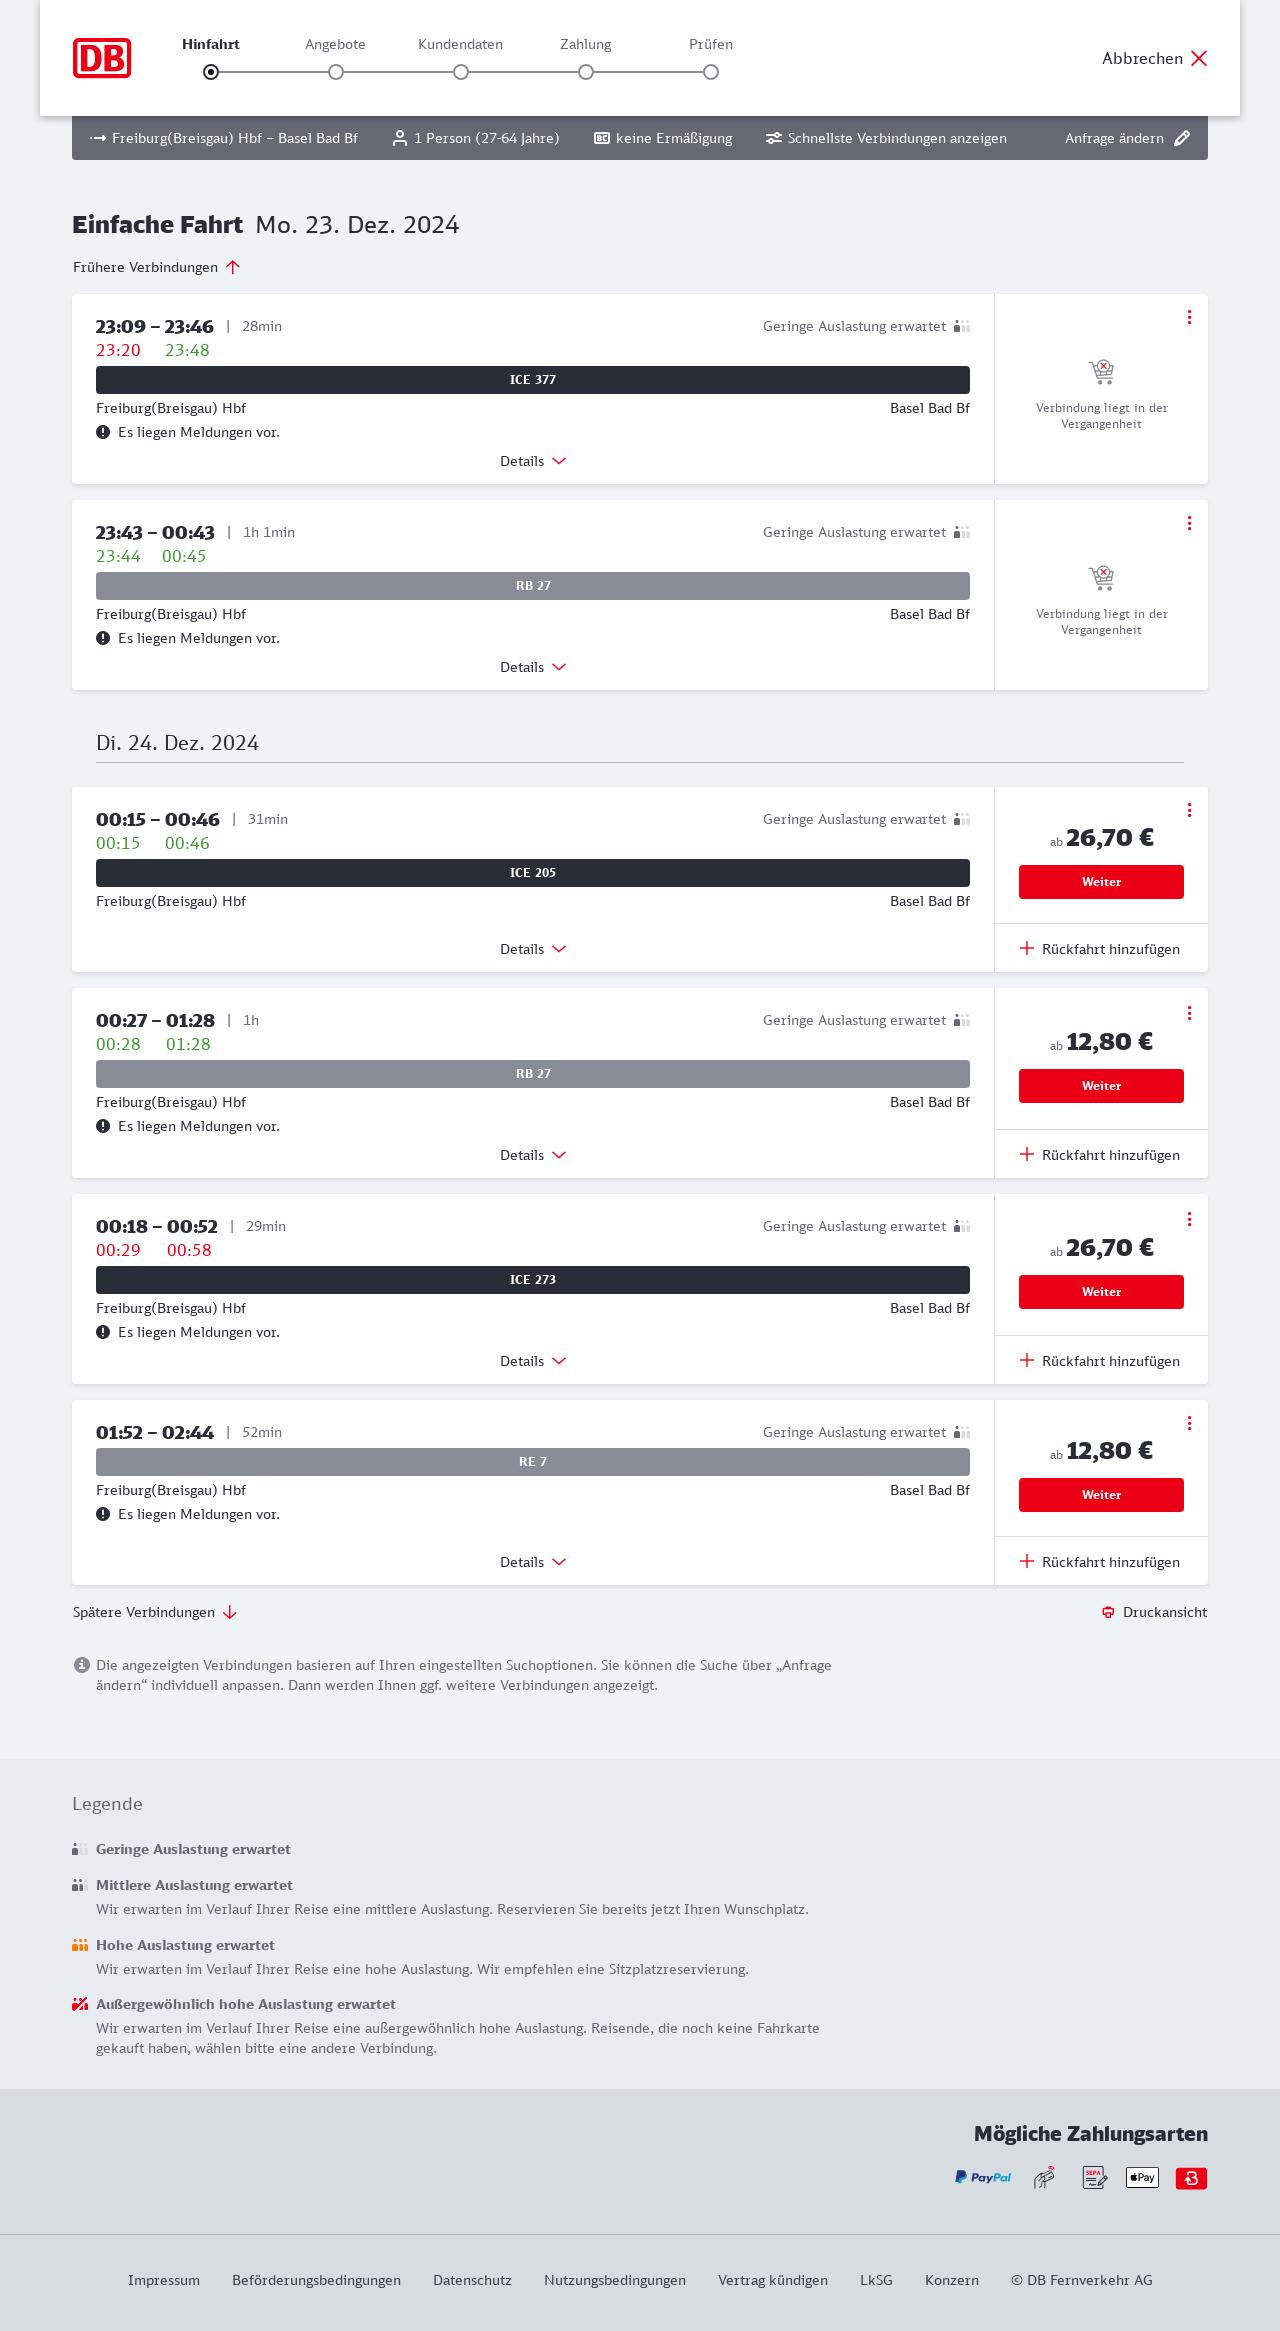The width and height of the screenshot is (1280, 2331).
Task: Expand Details for ICE 205 connection
Action: pyautogui.click(x=533, y=949)
